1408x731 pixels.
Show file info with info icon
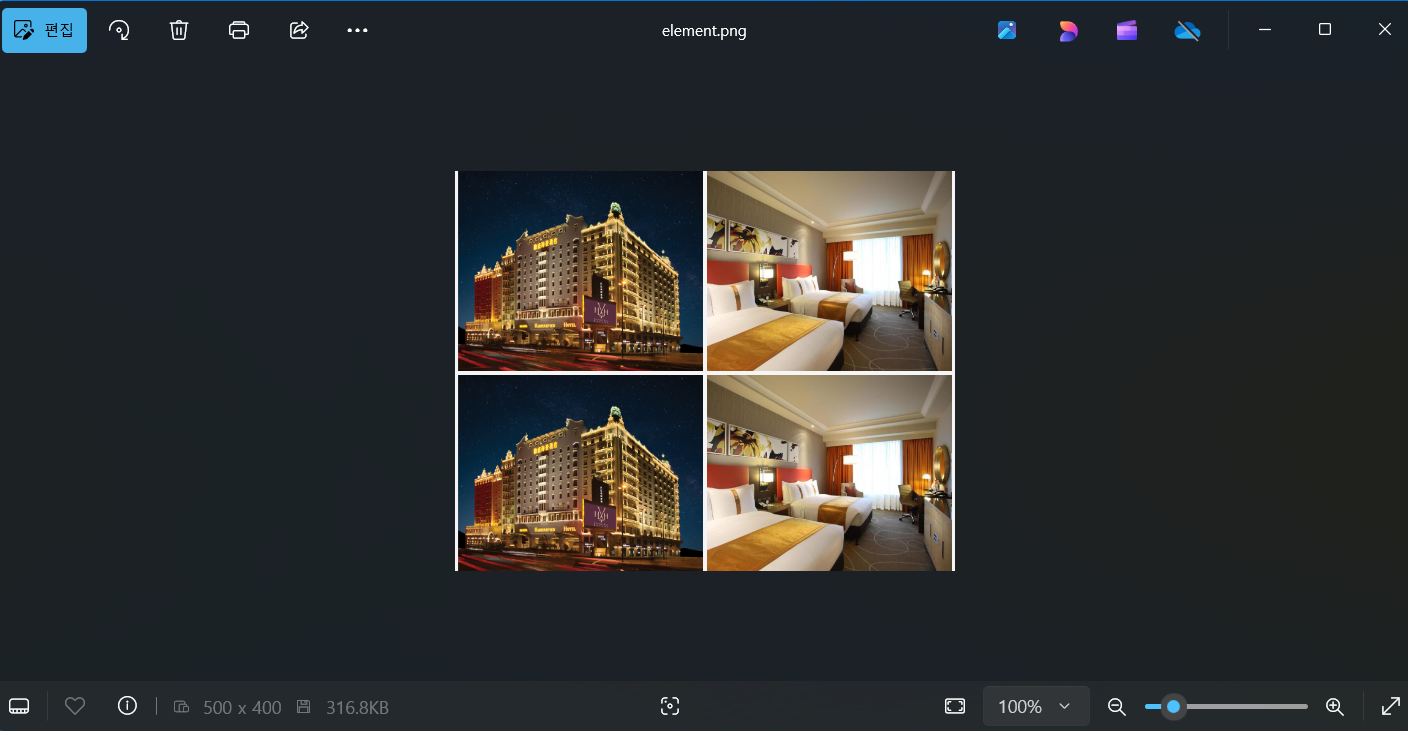127,706
